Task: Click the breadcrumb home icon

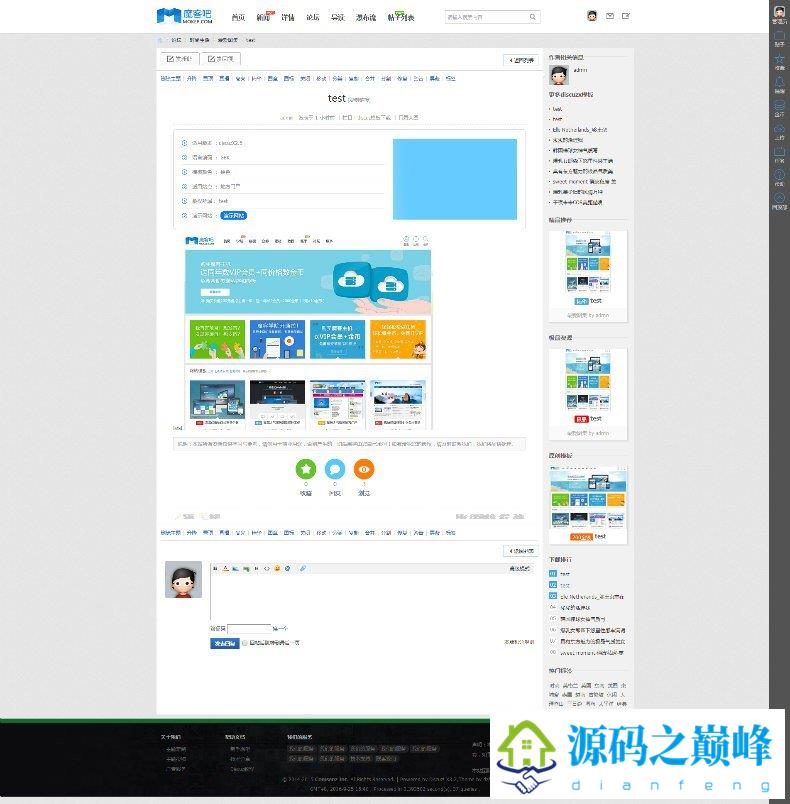Action: pos(160,39)
